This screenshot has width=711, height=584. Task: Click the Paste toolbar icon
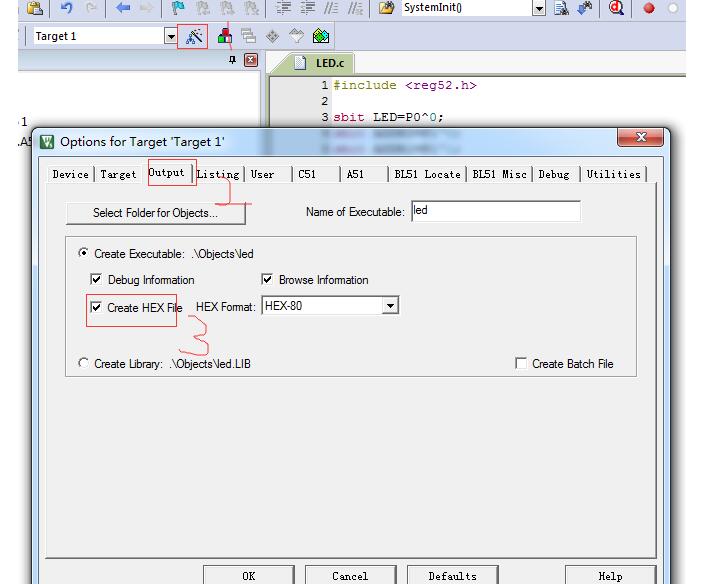tap(35, 8)
